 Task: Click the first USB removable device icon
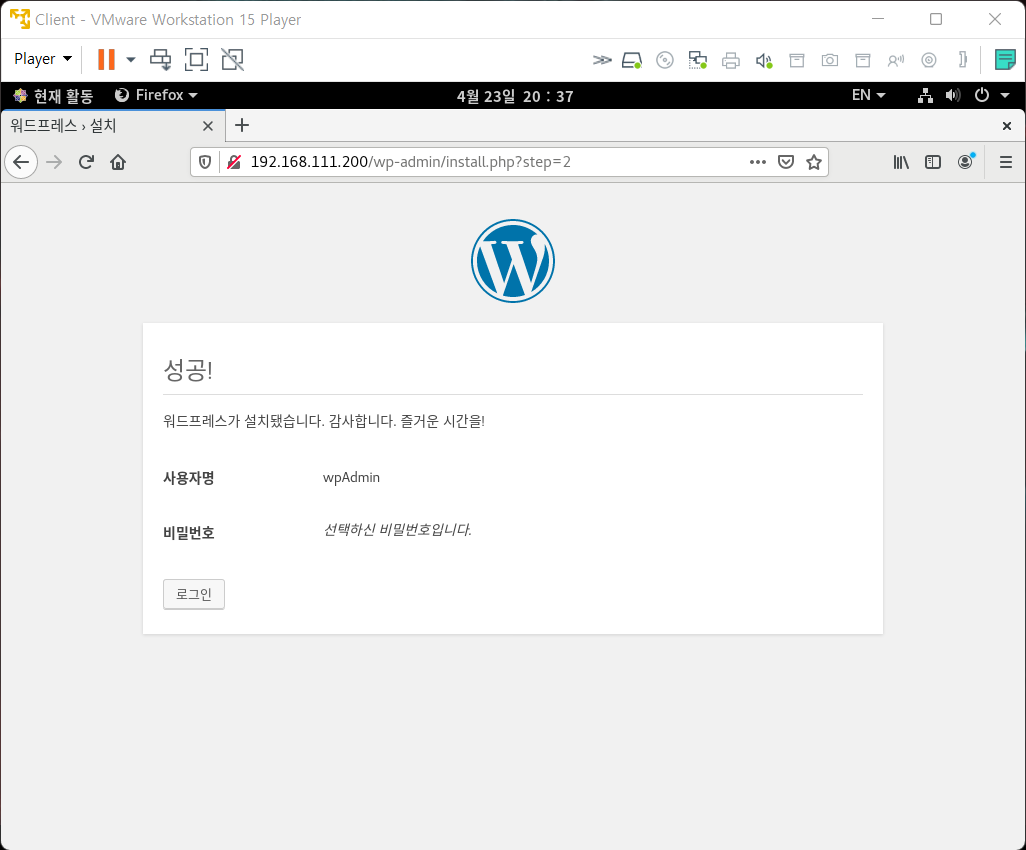coord(796,60)
